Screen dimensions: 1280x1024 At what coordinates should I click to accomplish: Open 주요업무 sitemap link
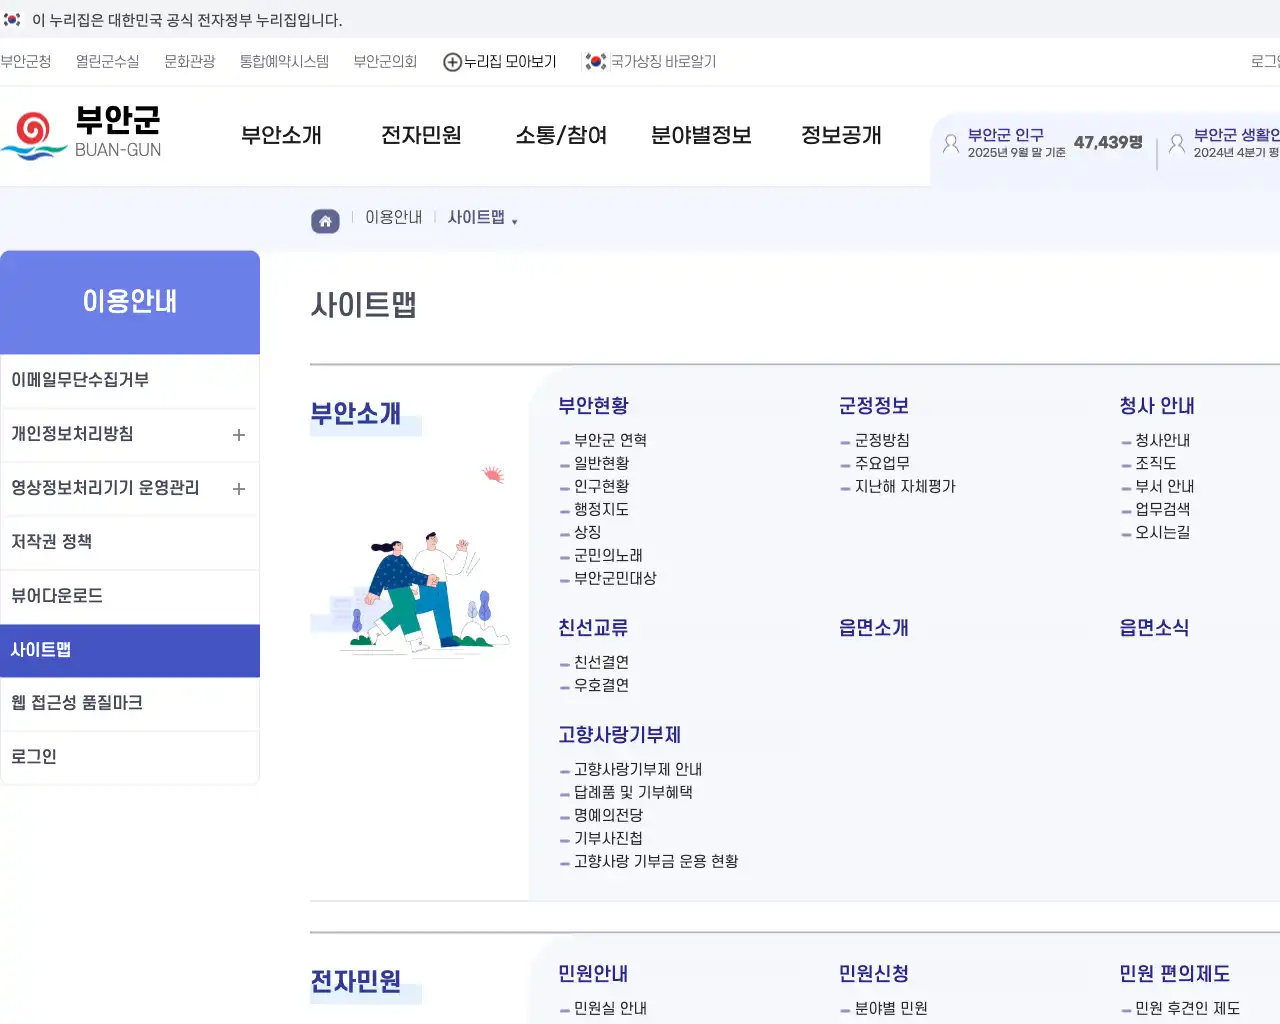click(x=882, y=463)
